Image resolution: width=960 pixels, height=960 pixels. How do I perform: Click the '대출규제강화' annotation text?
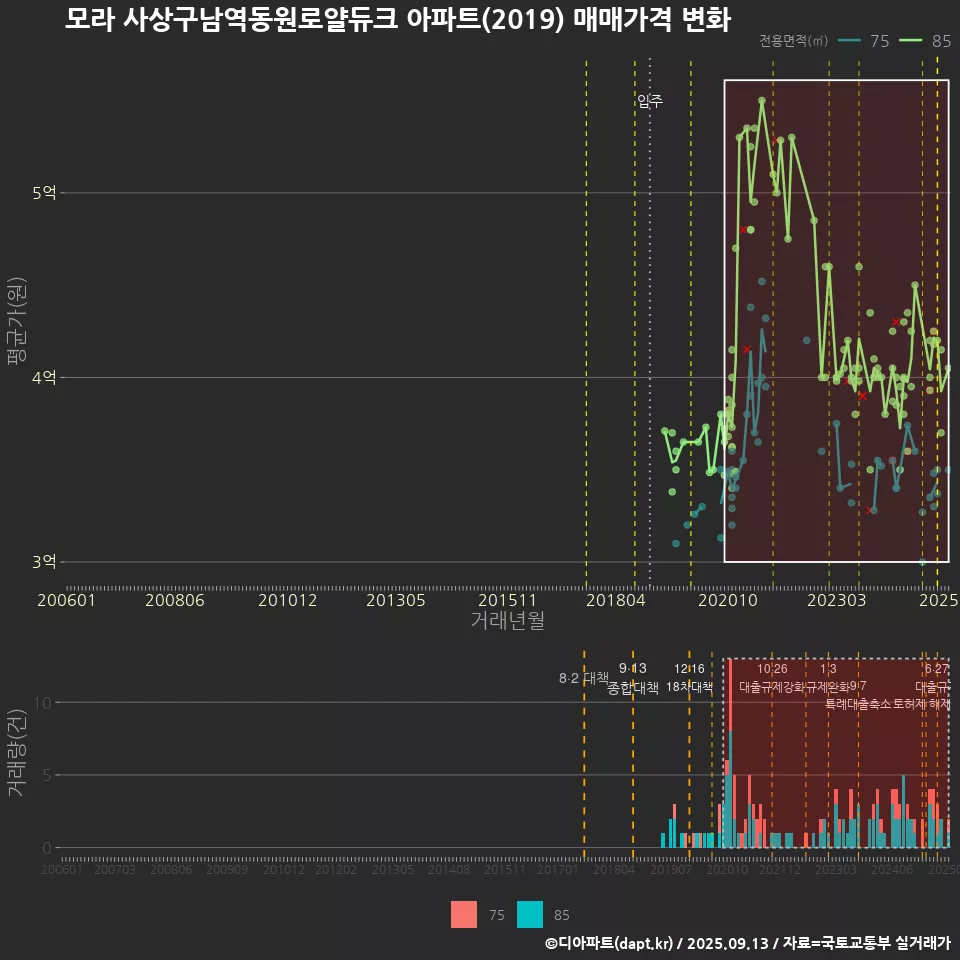click(772, 687)
